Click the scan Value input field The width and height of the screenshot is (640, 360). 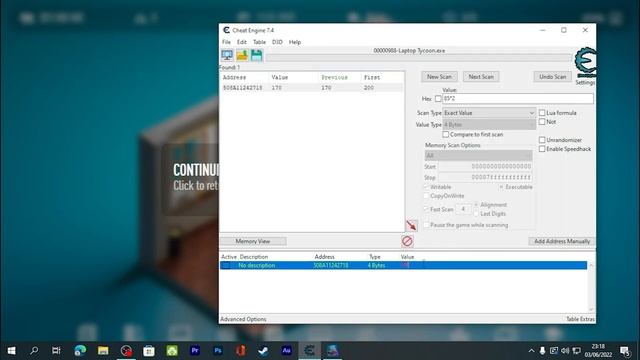[518, 99]
